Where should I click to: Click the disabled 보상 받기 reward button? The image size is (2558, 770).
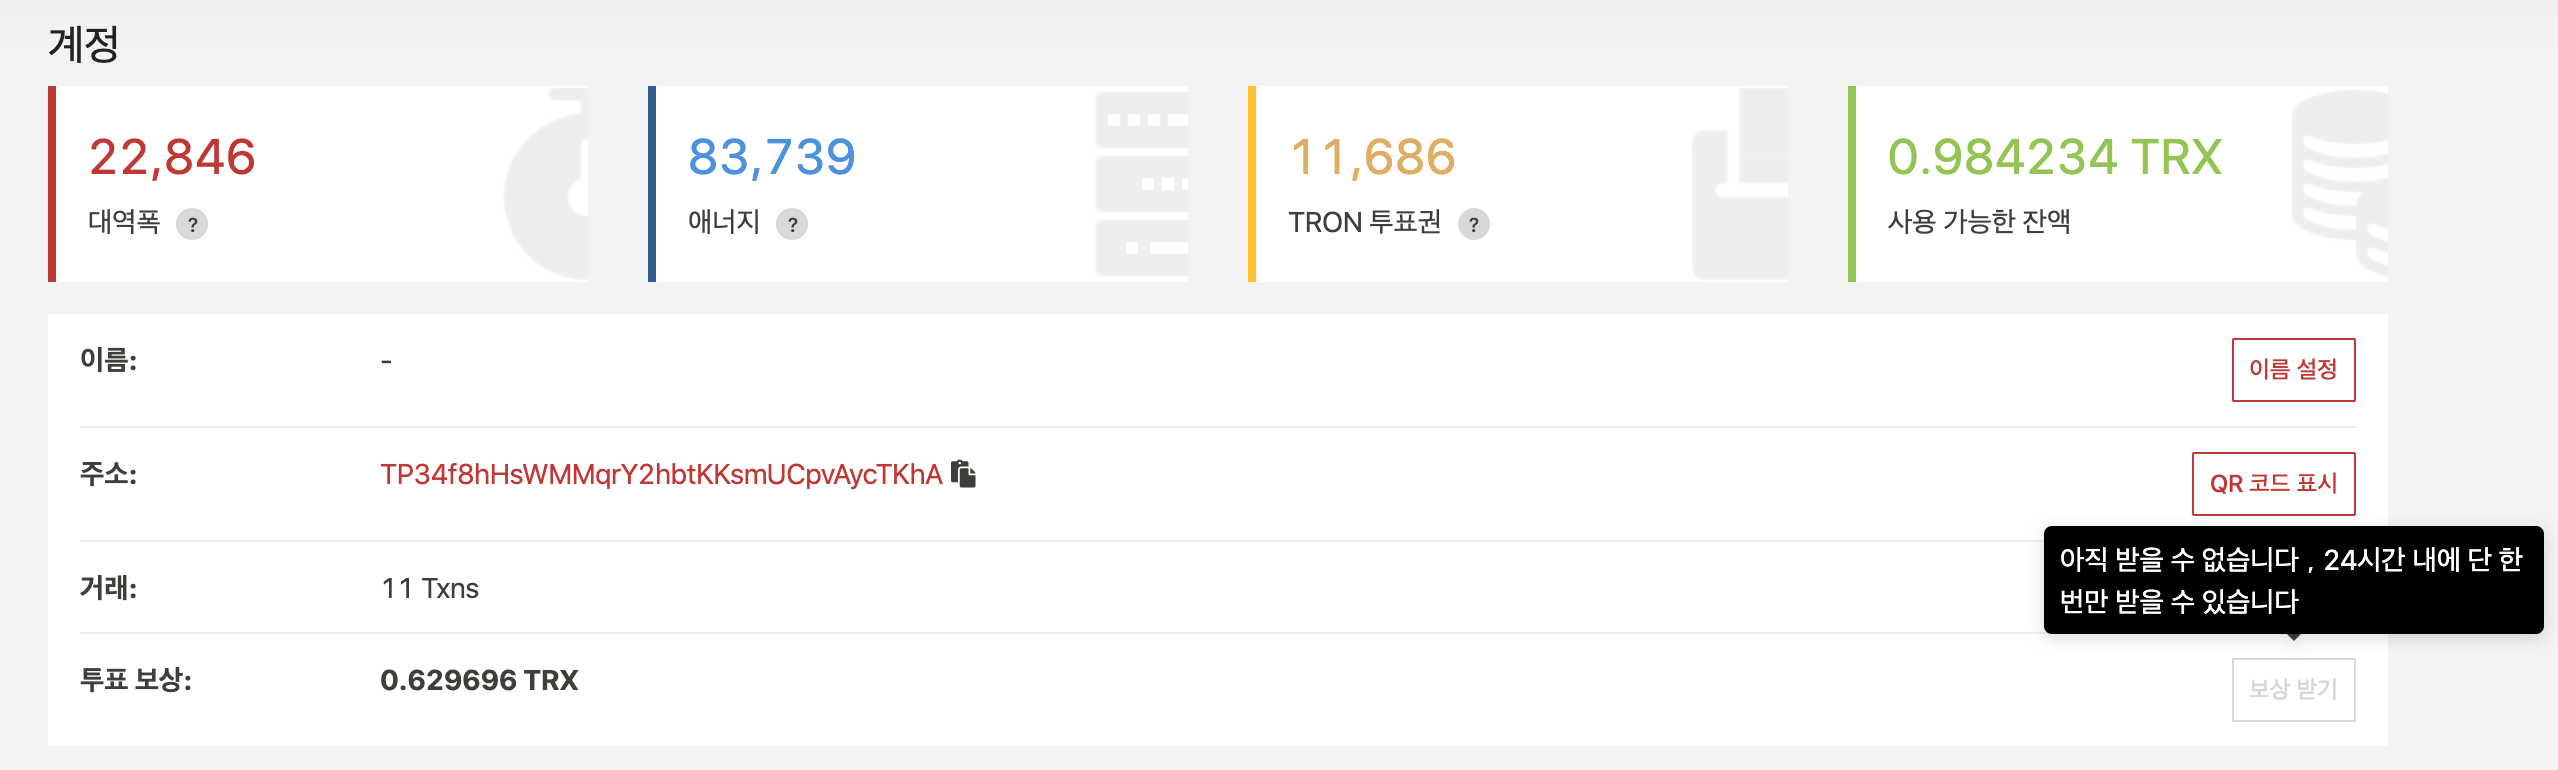[2293, 690]
